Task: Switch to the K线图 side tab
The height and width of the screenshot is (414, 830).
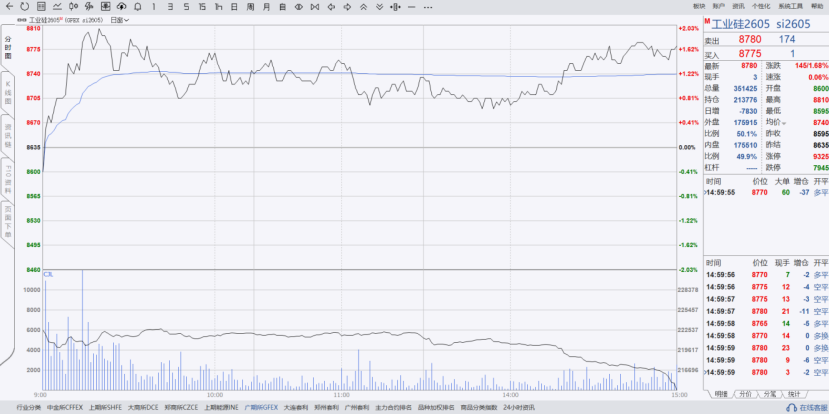Action: pos(8,92)
